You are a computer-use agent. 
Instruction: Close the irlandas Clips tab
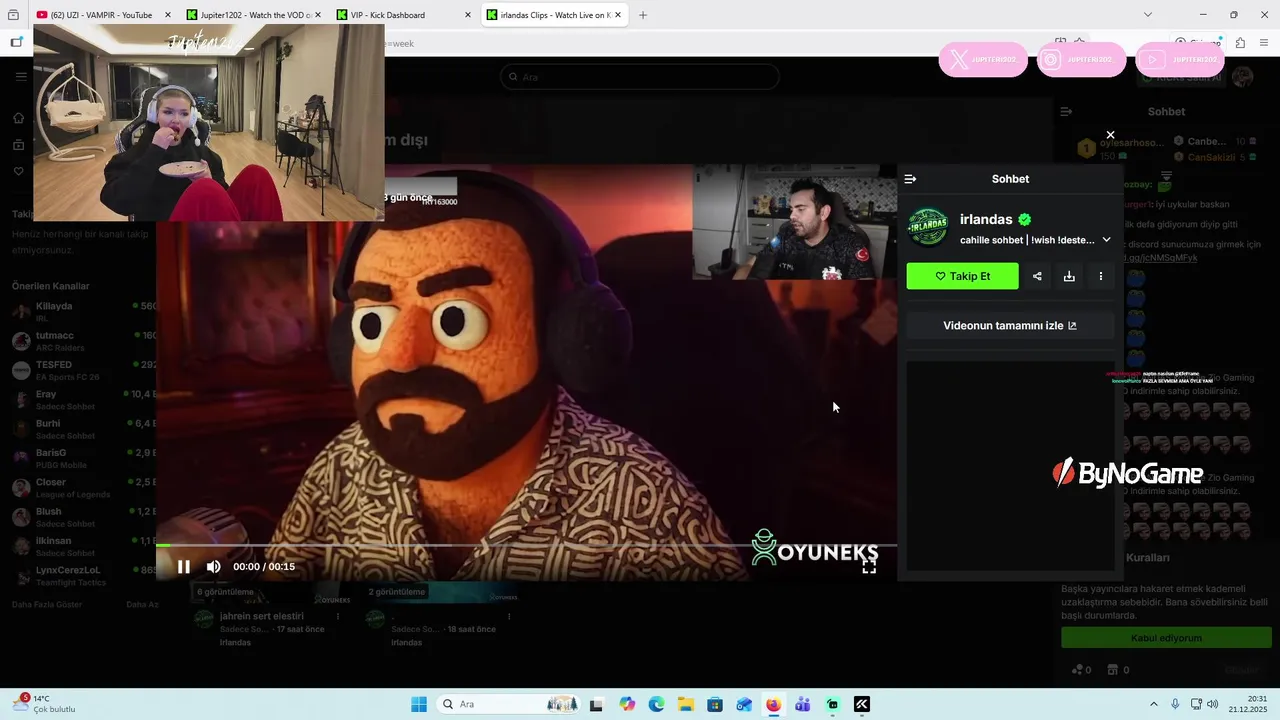pyautogui.click(x=618, y=15)
